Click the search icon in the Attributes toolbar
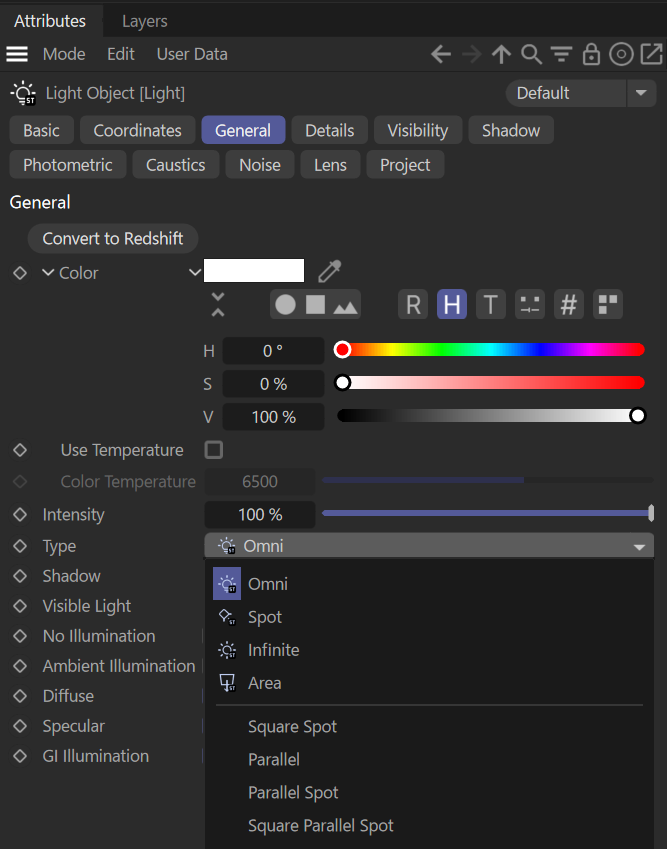This screenshot has width=667, height=849. [x=532, y=54]
